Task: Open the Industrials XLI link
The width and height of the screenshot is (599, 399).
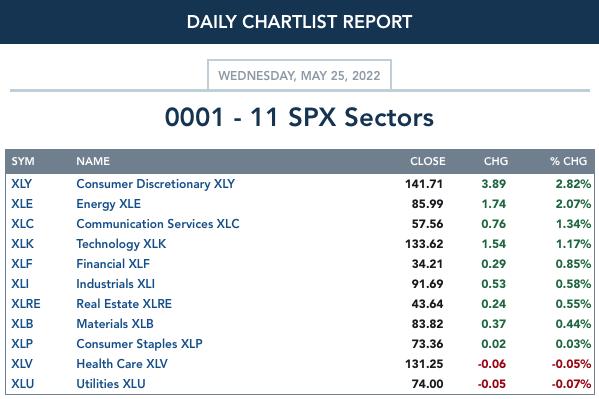Action: pos(115,284)
